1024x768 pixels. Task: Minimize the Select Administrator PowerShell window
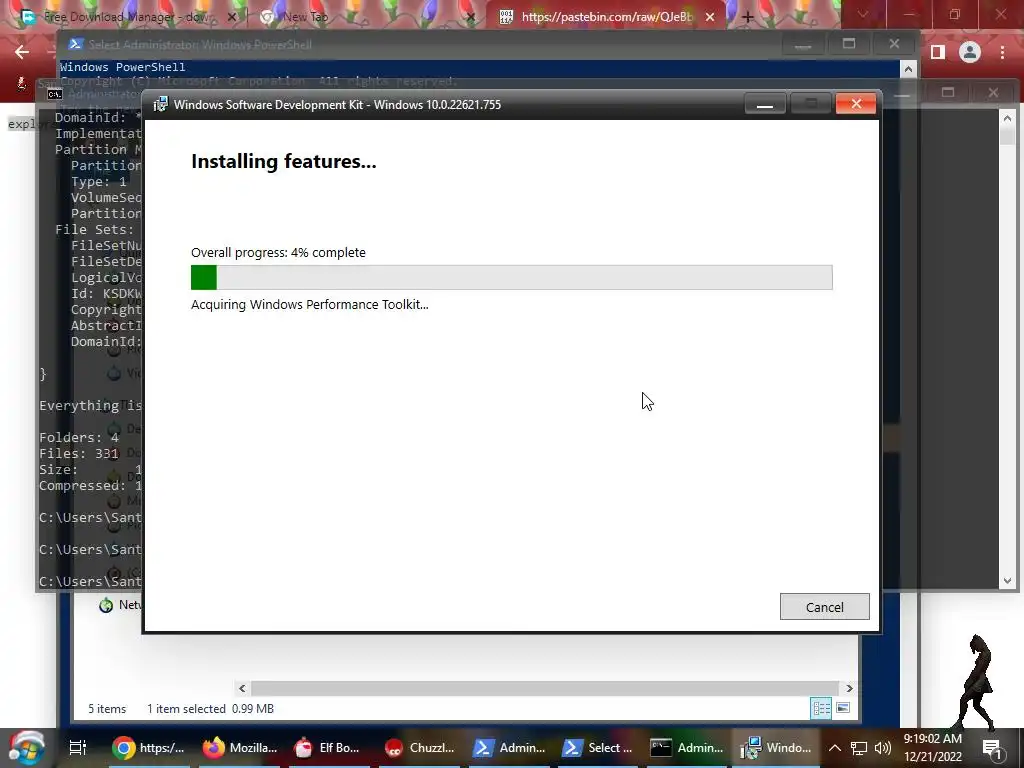[803, 44]
